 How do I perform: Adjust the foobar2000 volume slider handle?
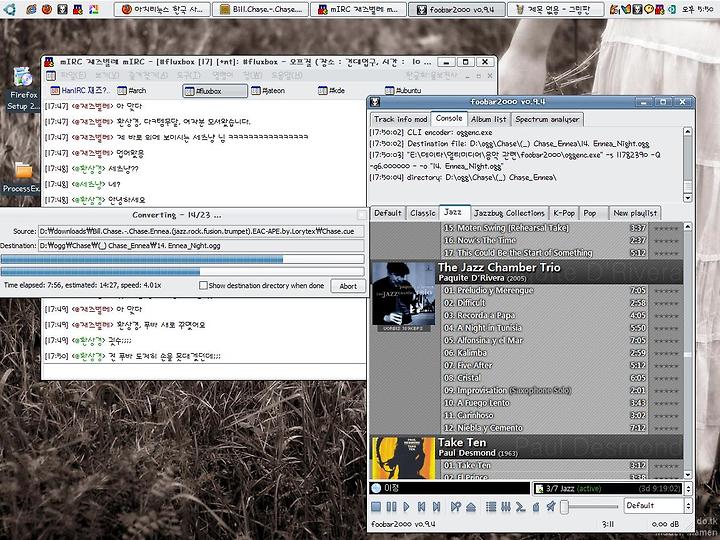tap(564, 506)
